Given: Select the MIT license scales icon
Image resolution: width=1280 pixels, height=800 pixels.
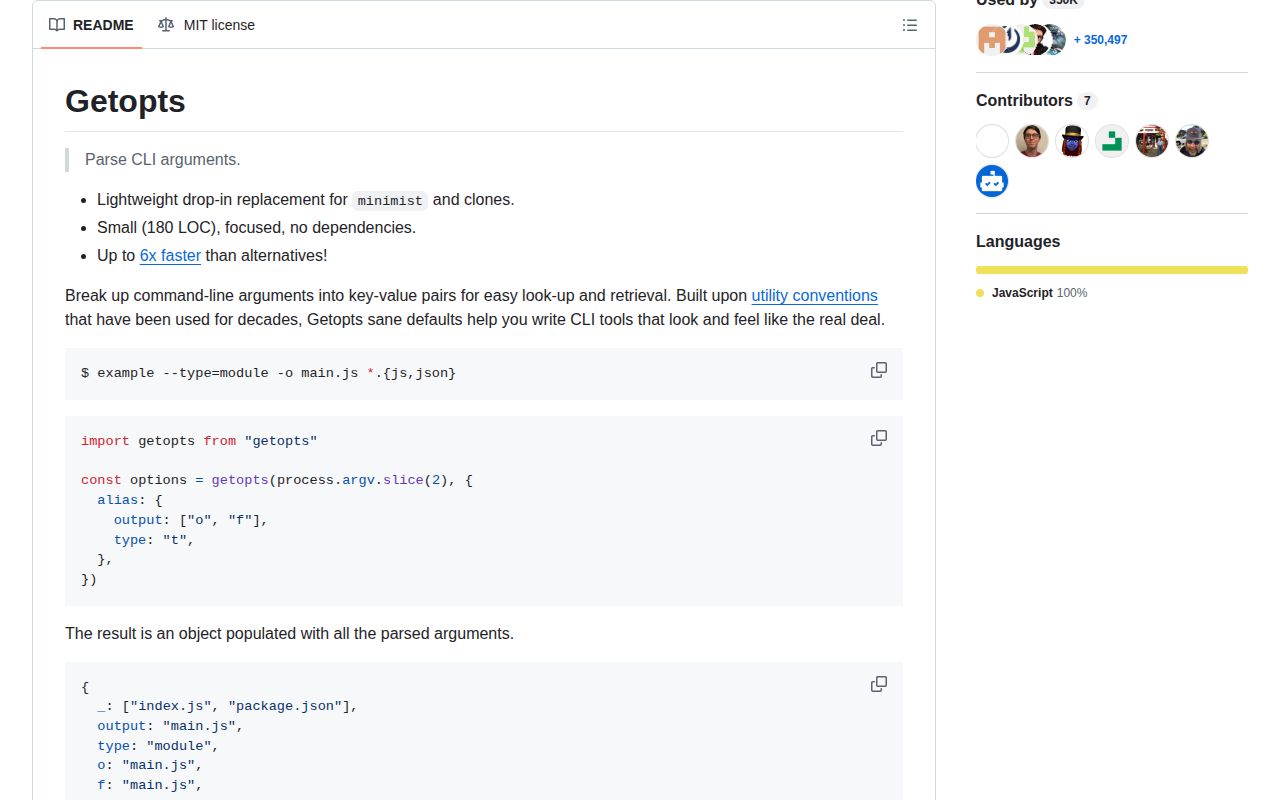Looking at the screenshot, I should tap(166, 25).
